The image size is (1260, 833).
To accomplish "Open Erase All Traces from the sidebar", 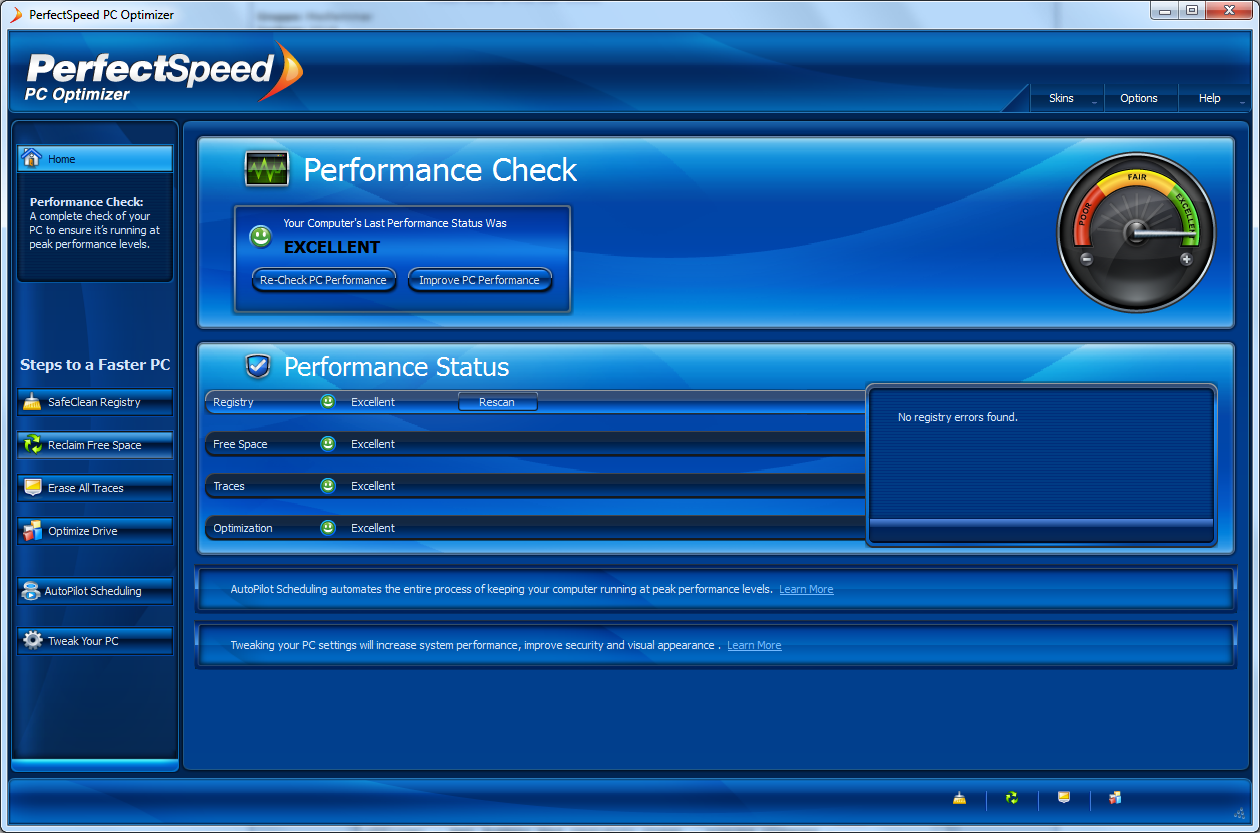I will (x=95, y=488).
